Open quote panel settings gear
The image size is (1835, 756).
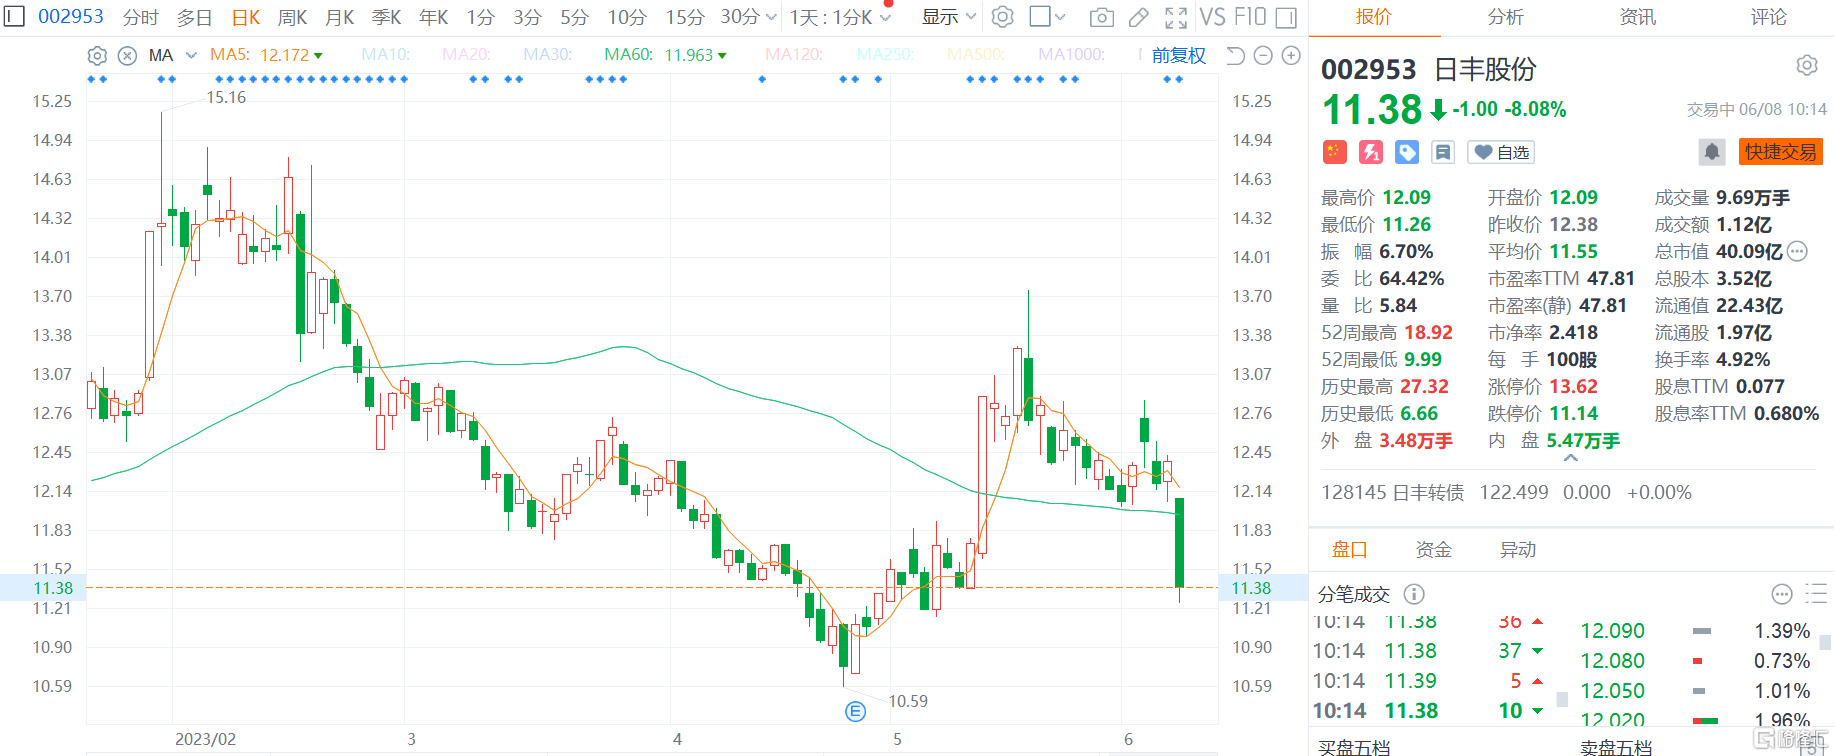tap(1806, 66)
